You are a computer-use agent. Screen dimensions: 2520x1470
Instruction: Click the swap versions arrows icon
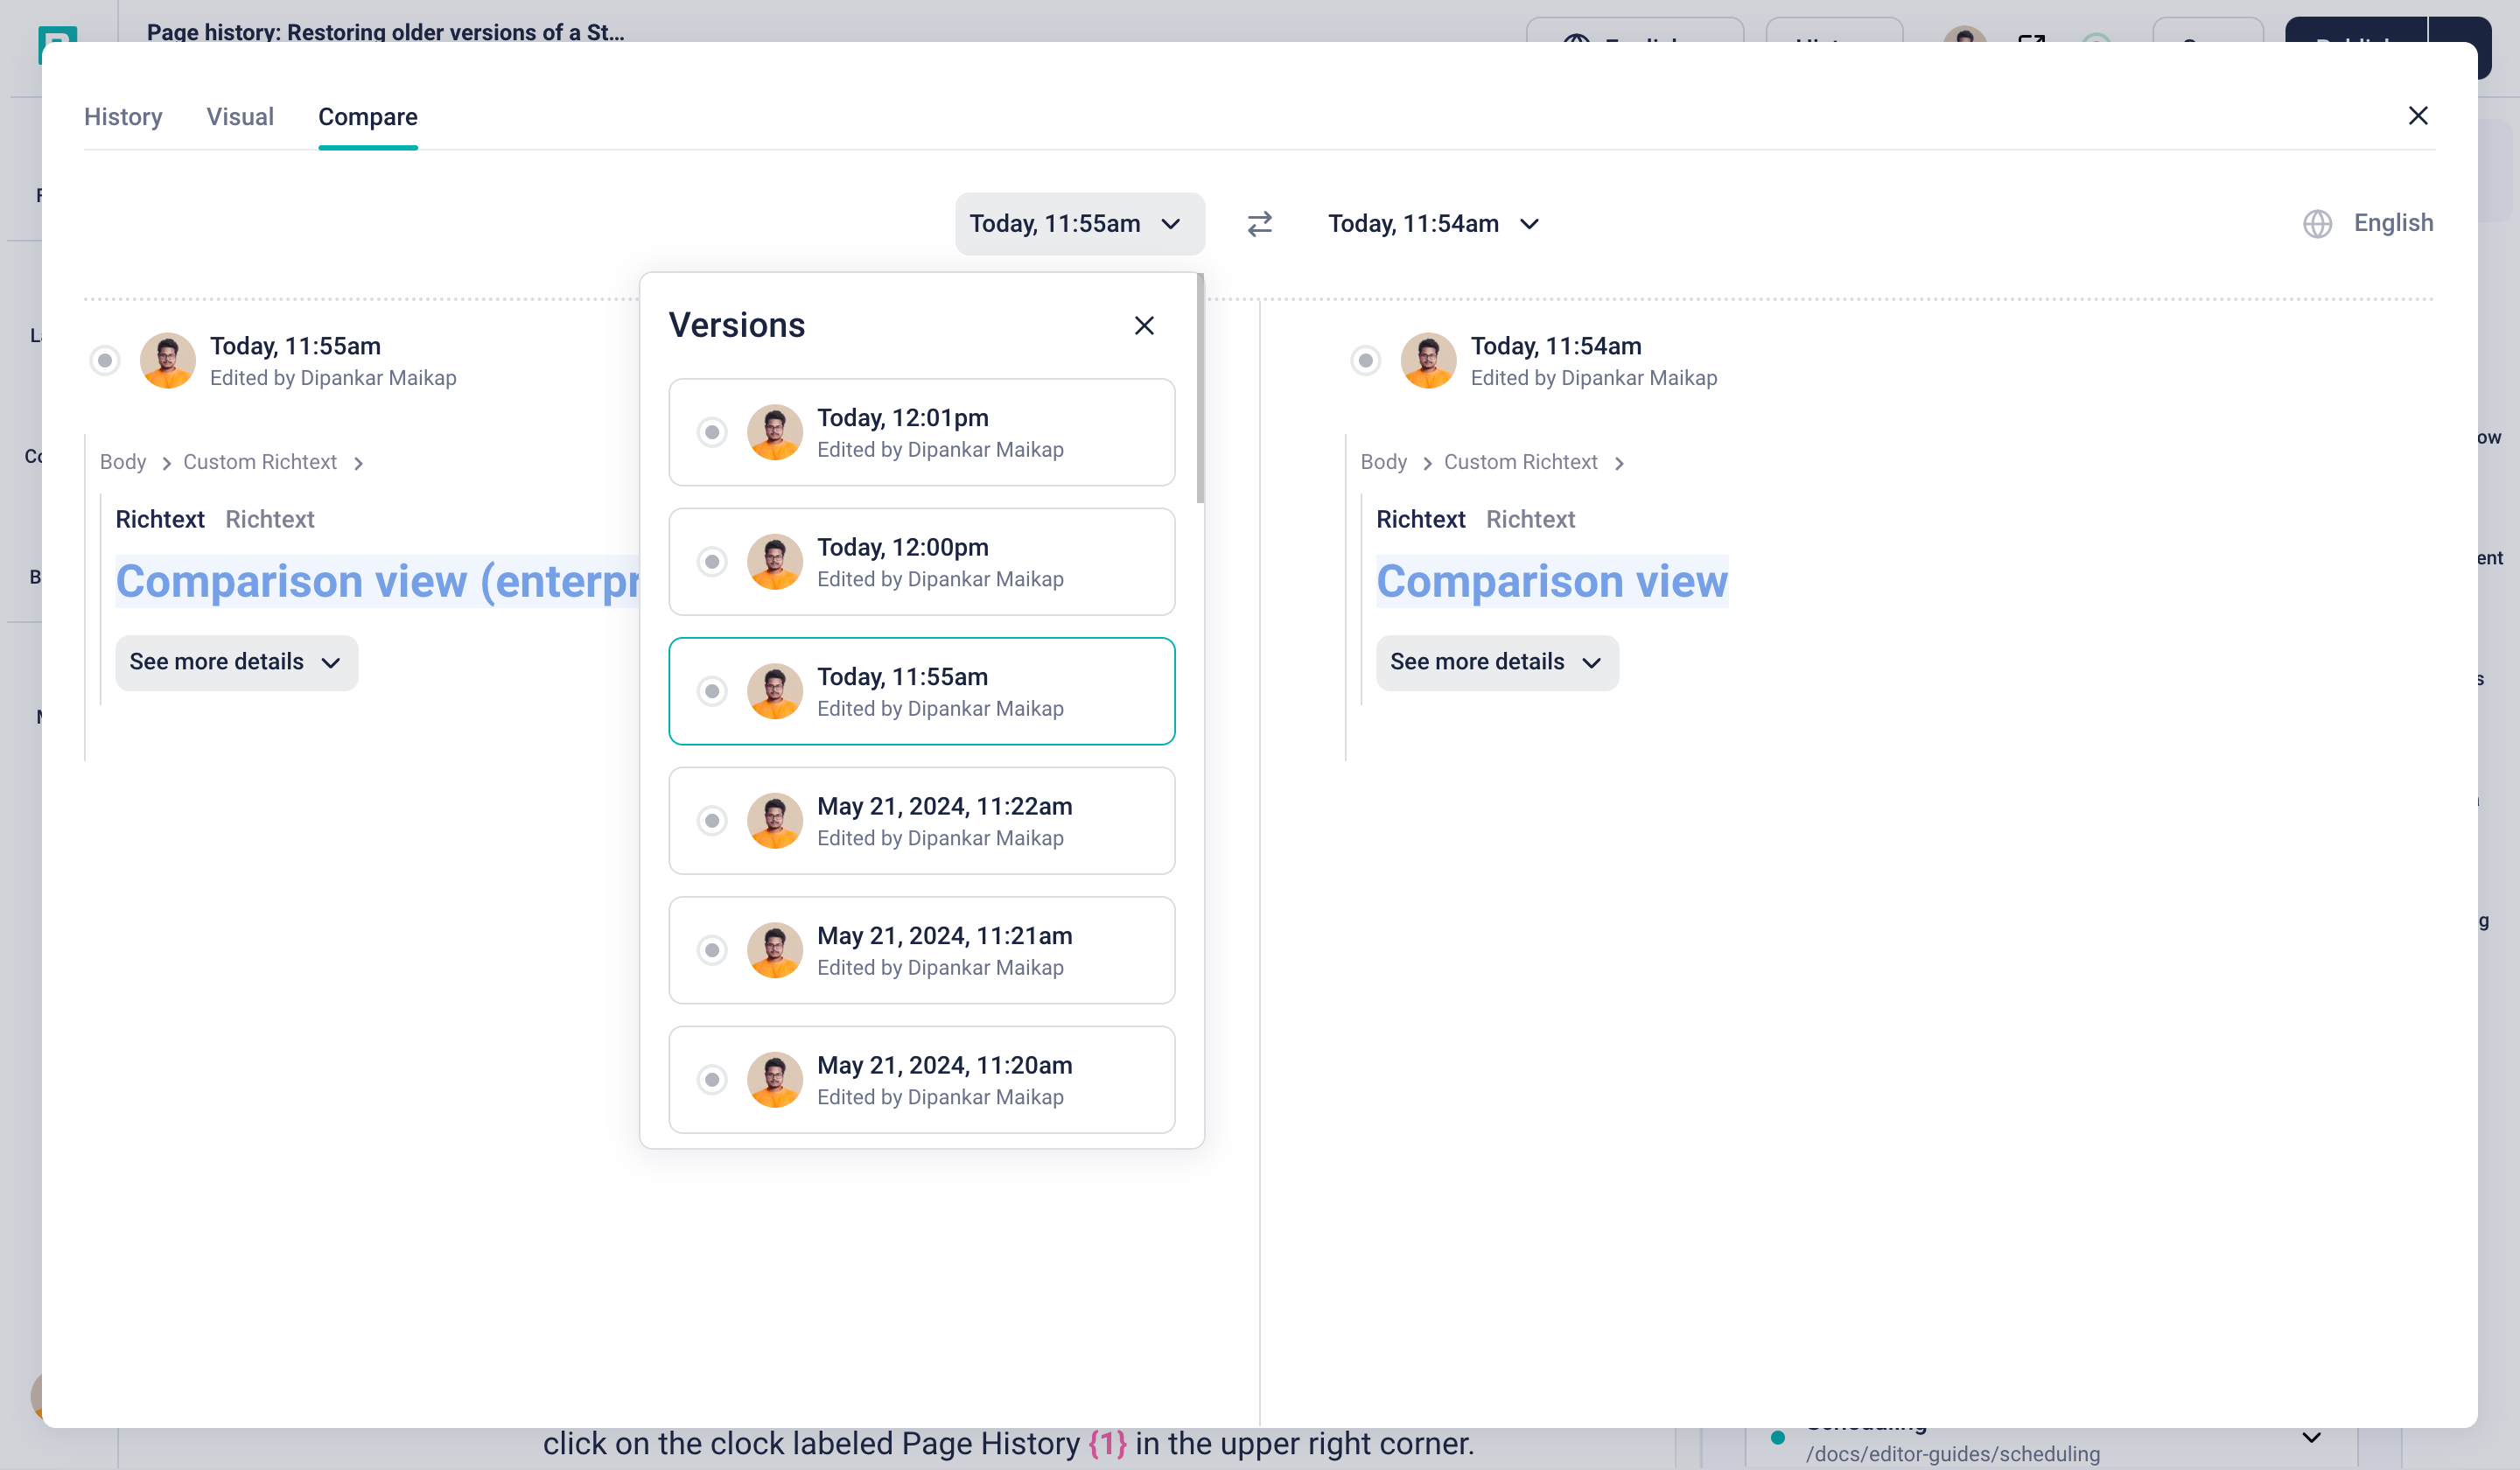coord(1259,223)
